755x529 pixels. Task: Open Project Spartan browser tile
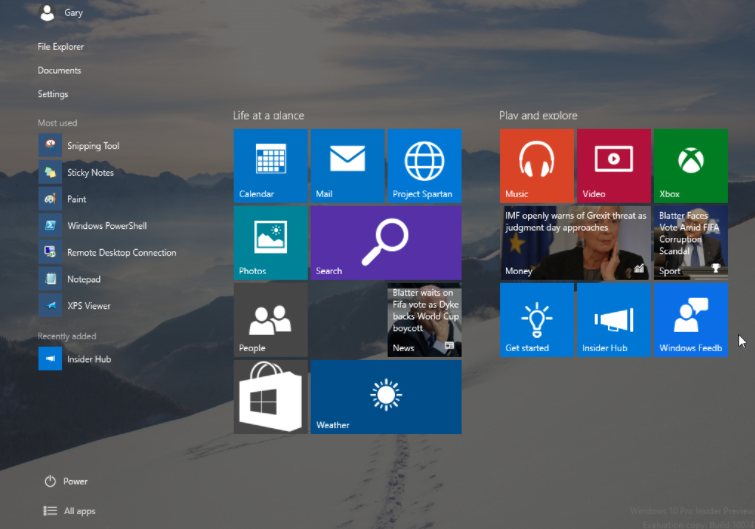pyautogui.click(x=423, y=166)
